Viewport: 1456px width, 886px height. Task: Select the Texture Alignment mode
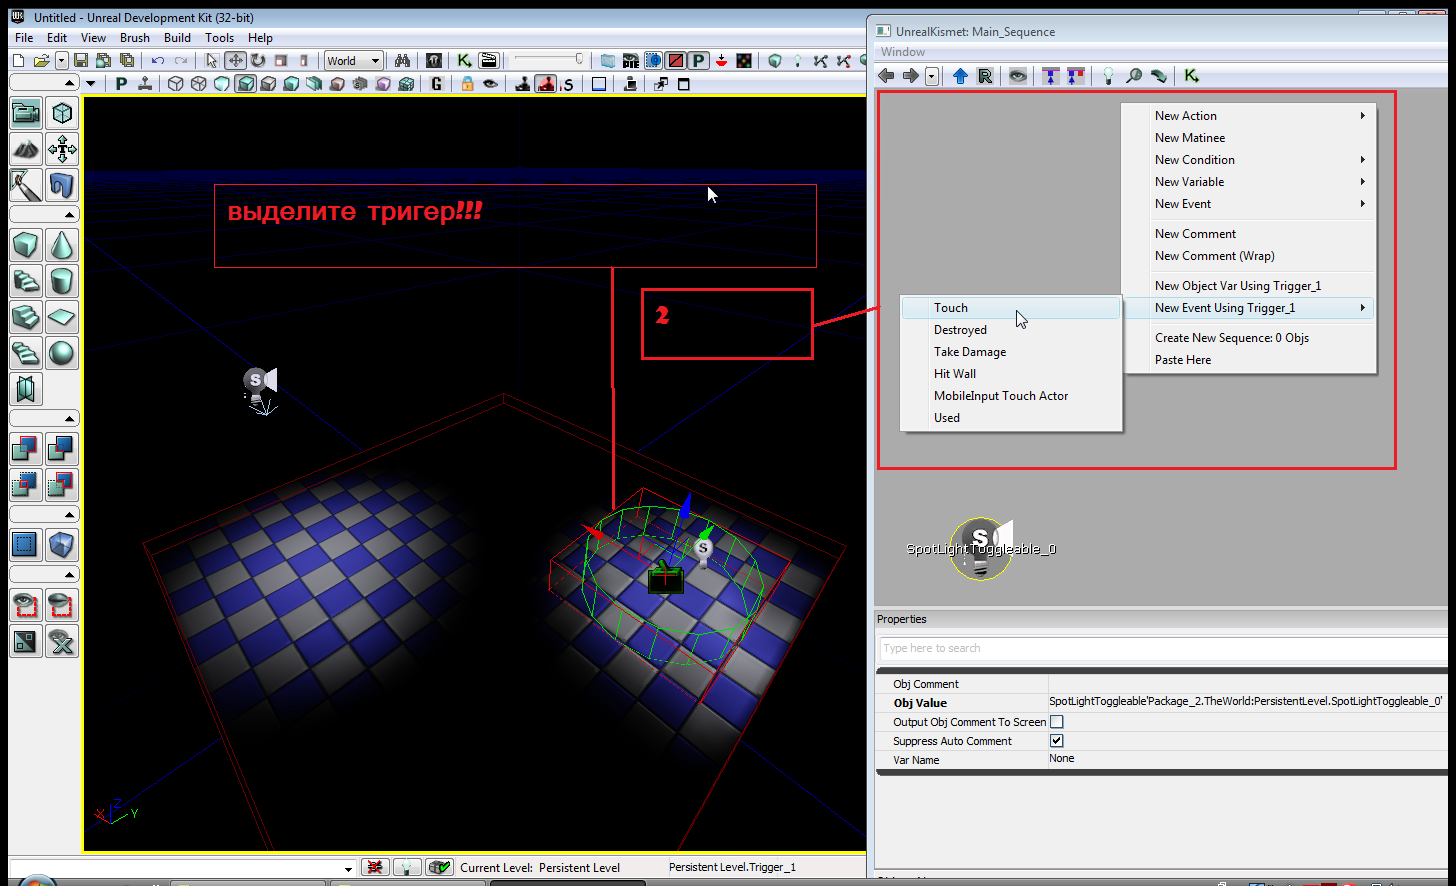[x=62, y=149]
